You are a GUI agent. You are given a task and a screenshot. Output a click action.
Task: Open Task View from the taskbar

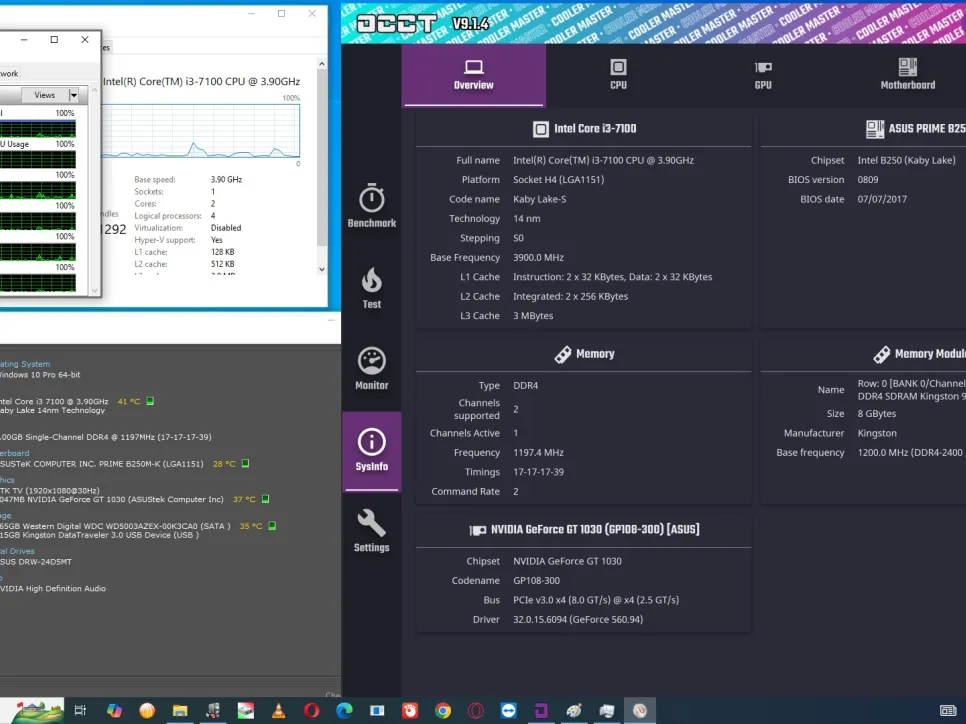point(80,710)
